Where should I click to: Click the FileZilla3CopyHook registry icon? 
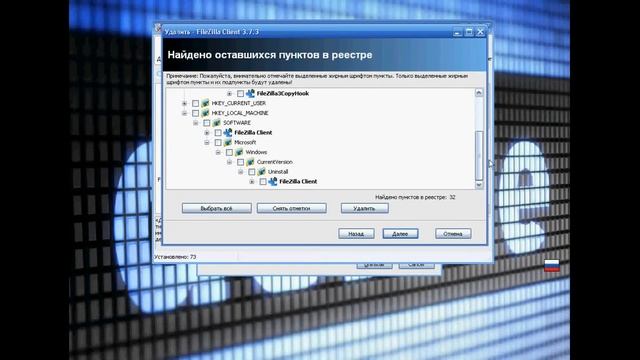tap(250, 93)
